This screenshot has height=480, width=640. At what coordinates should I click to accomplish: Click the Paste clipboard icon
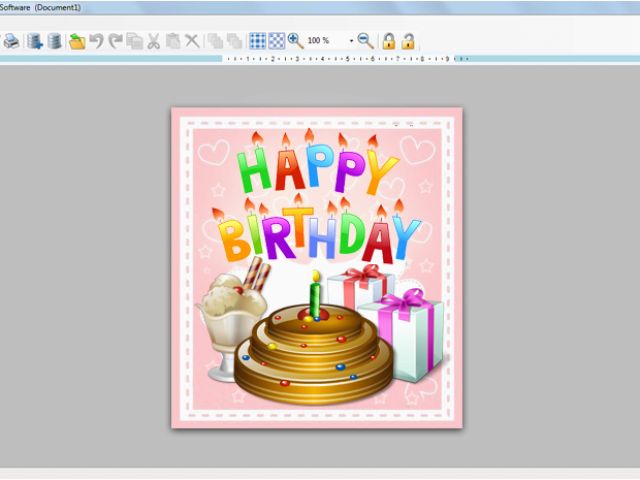(x=173, y=41)
